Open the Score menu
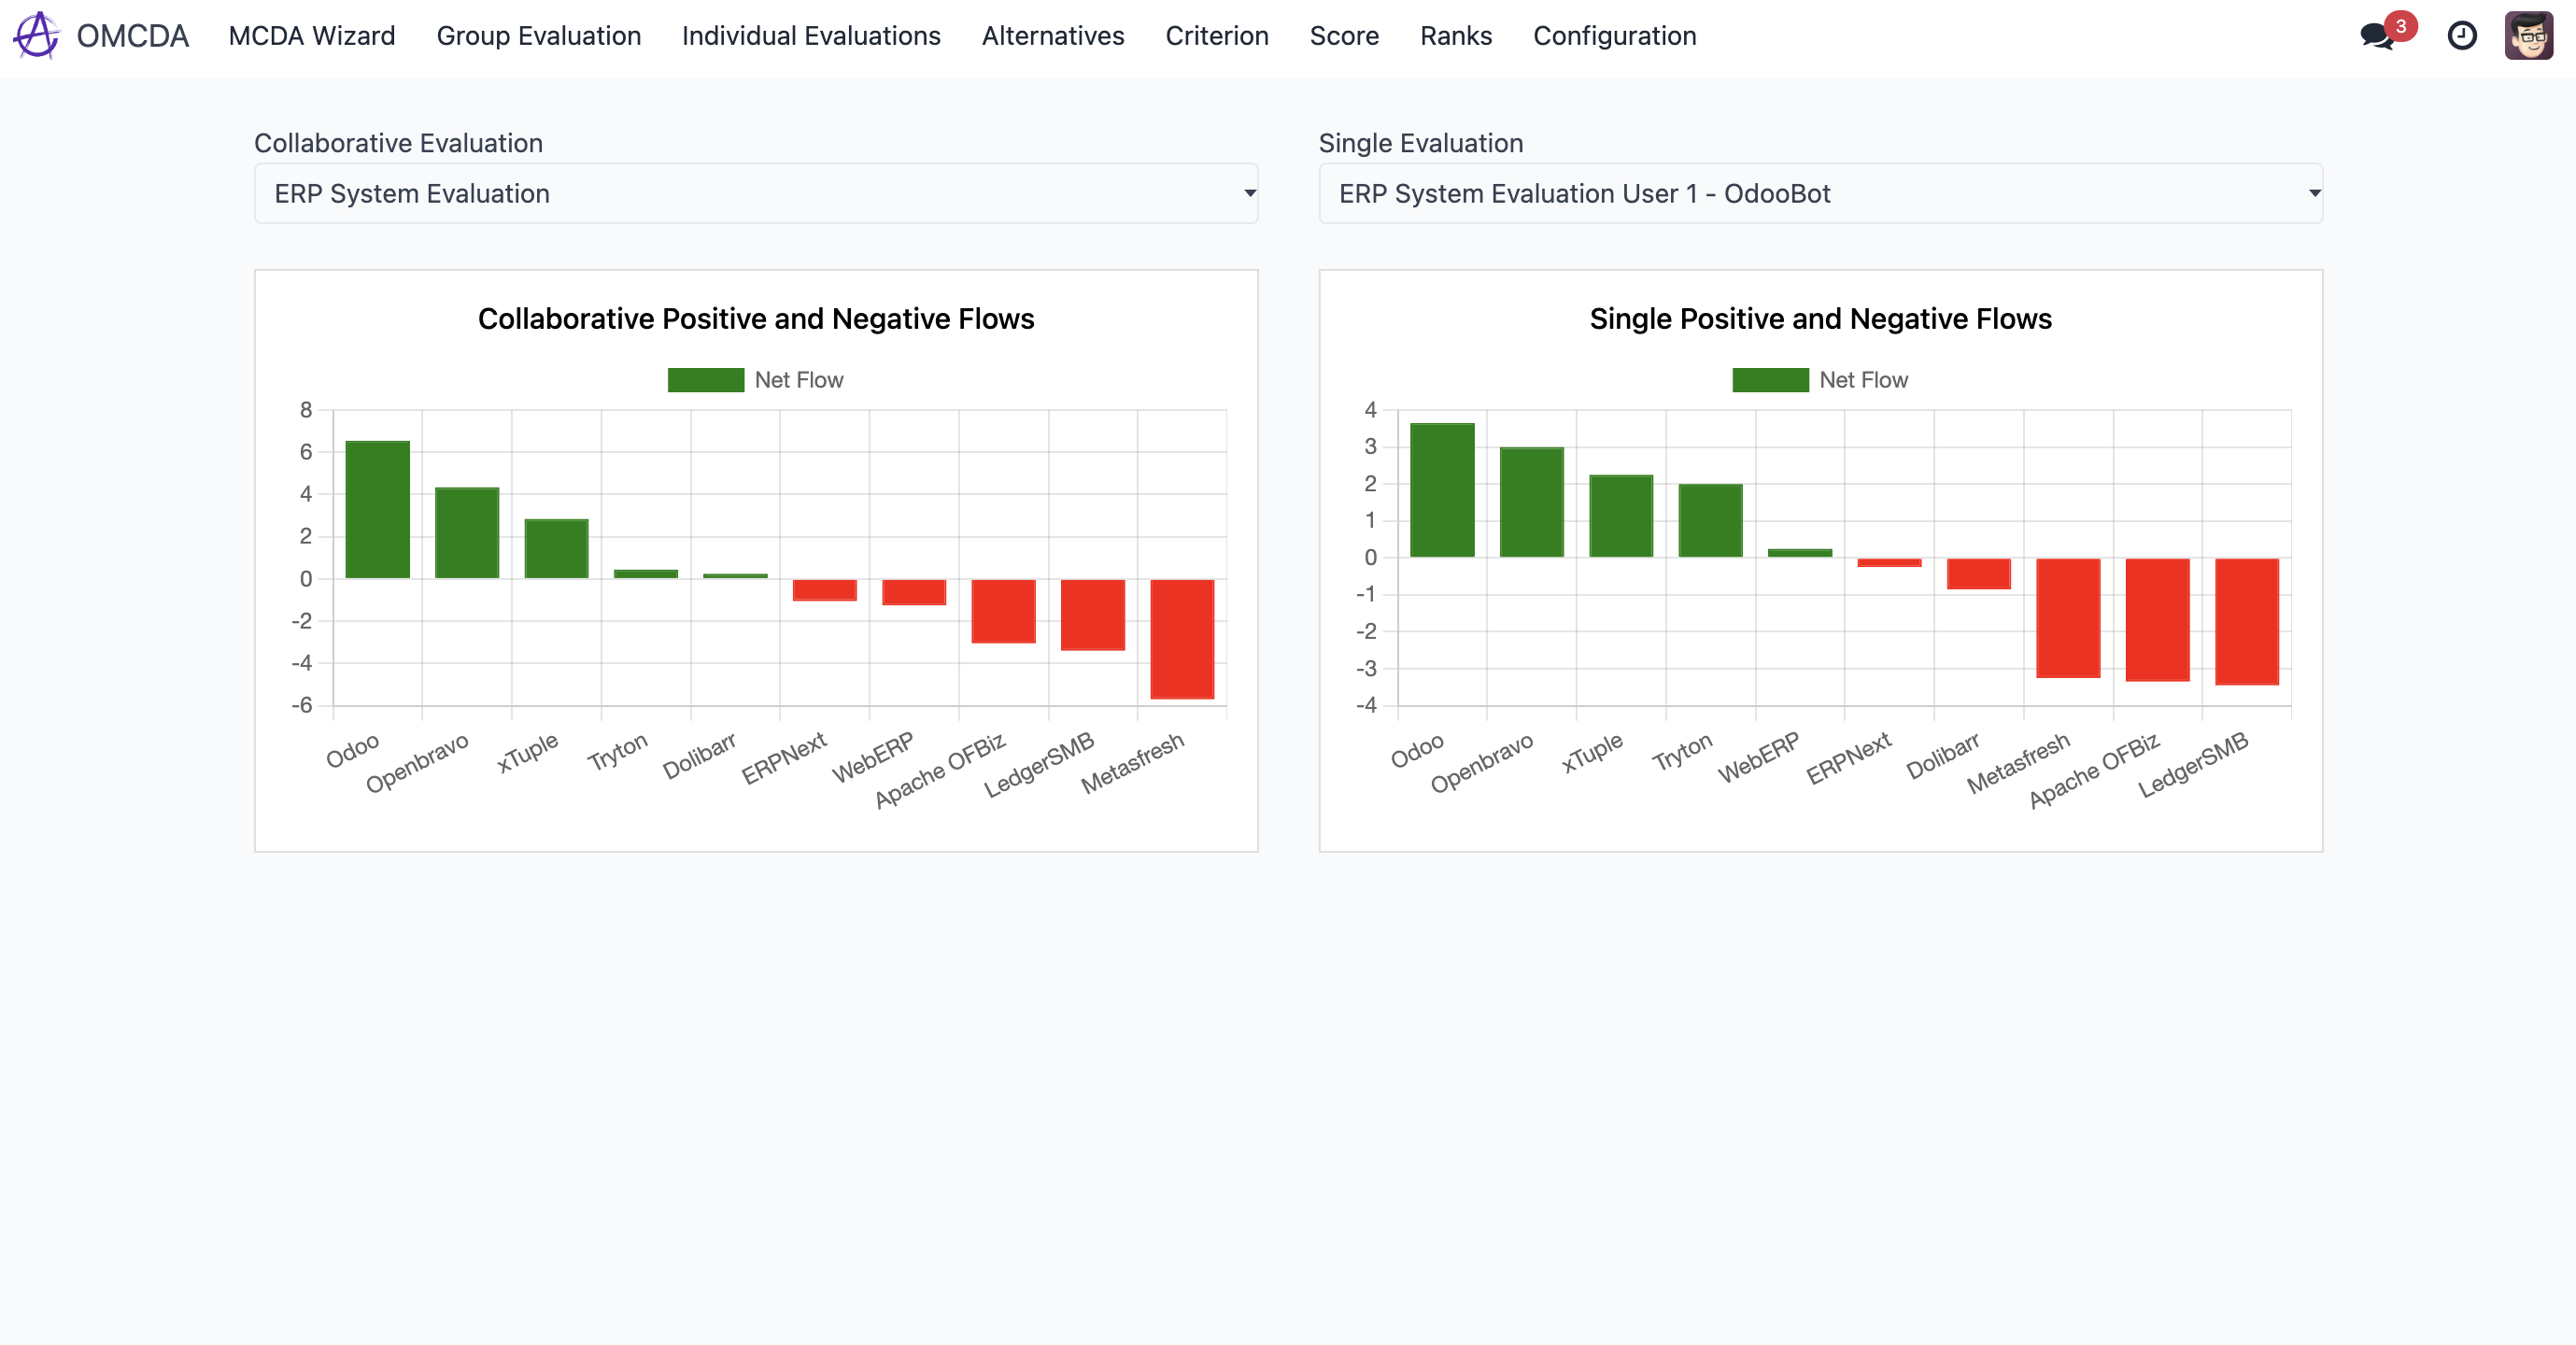The height and width of the screenshot is (1345, 2576). point(1344,36)
